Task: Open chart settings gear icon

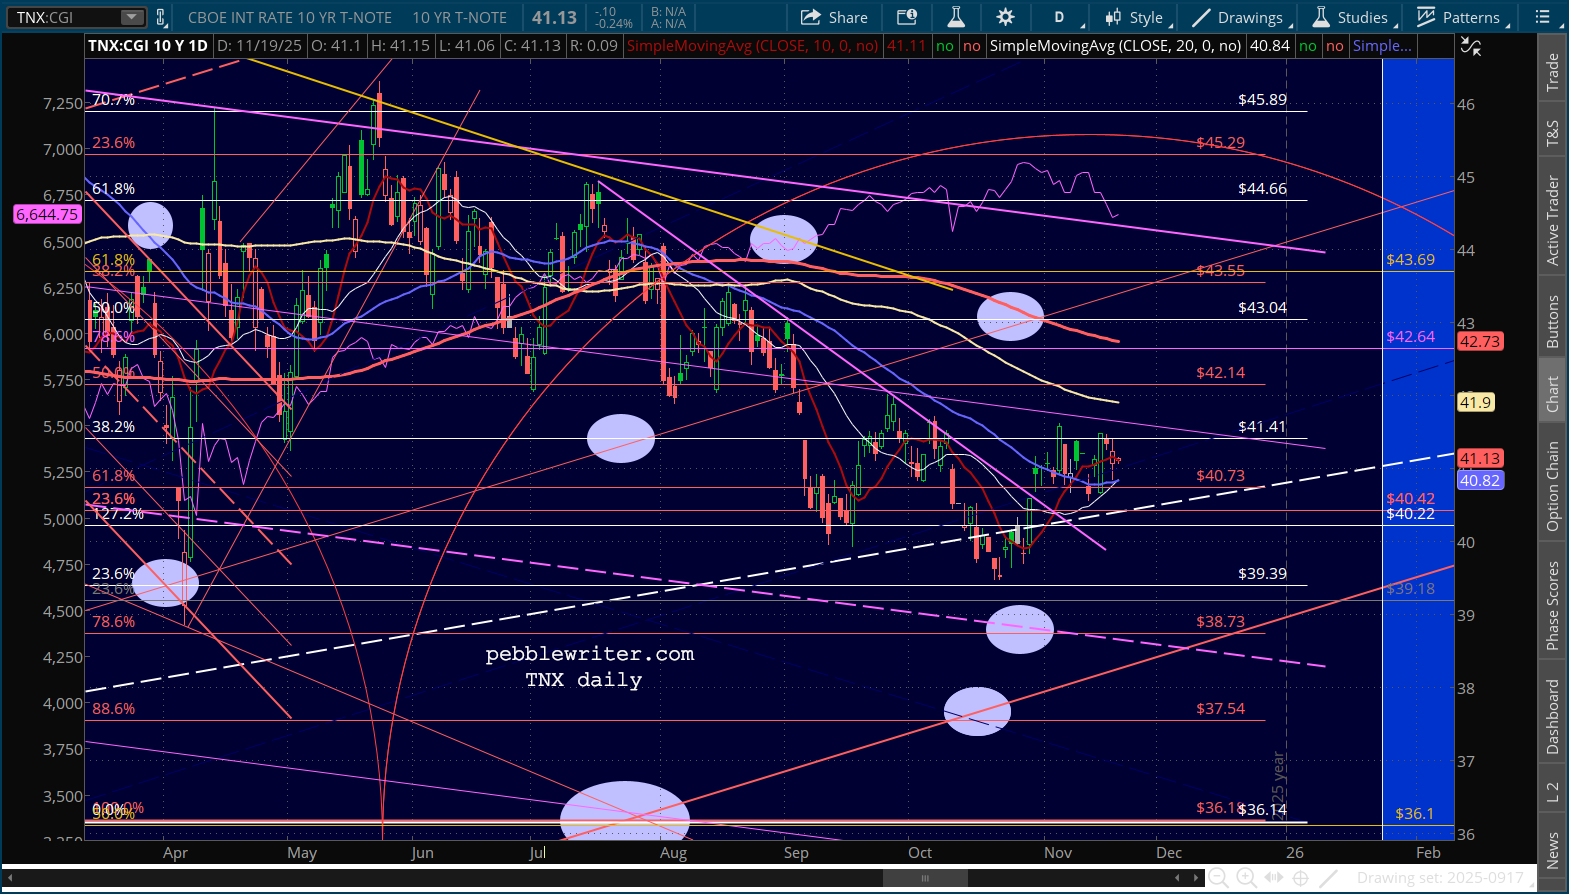Action: point(1005,17)
